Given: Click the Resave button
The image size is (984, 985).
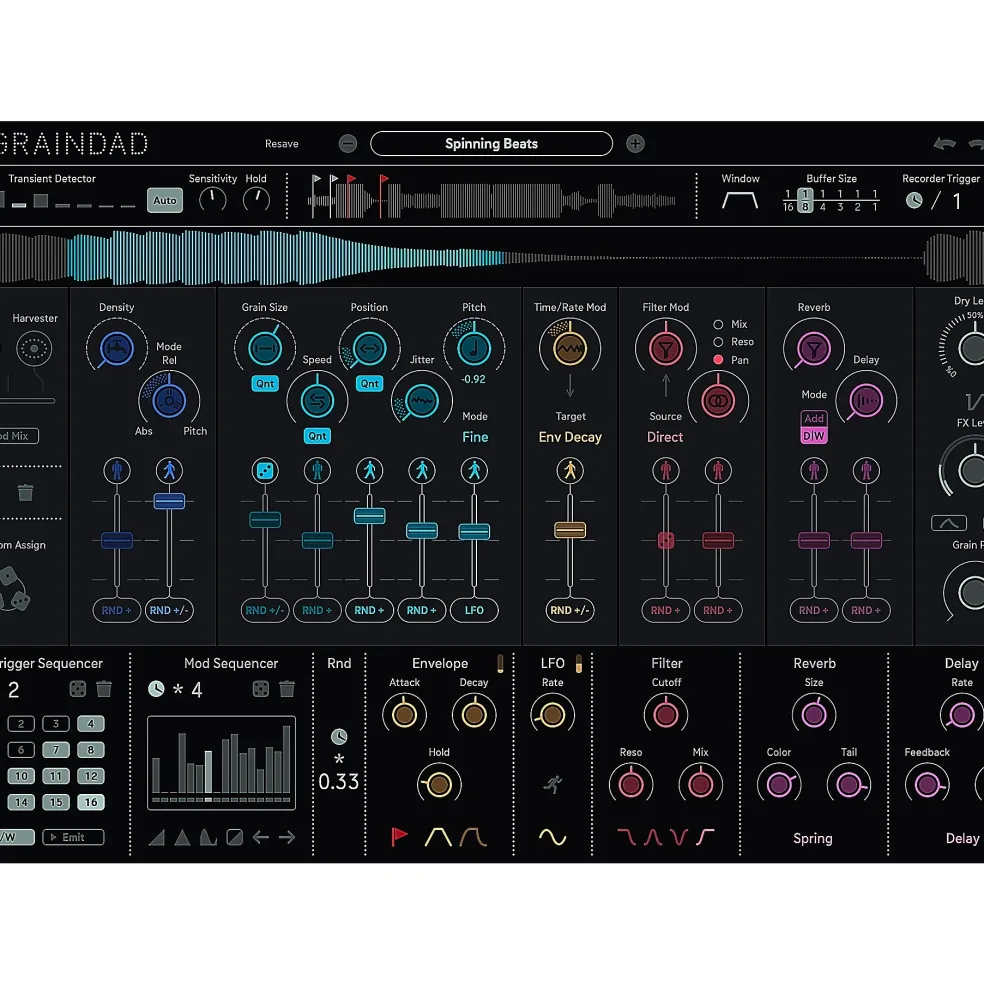Looking at the screenshot, I should coord(282,144).
